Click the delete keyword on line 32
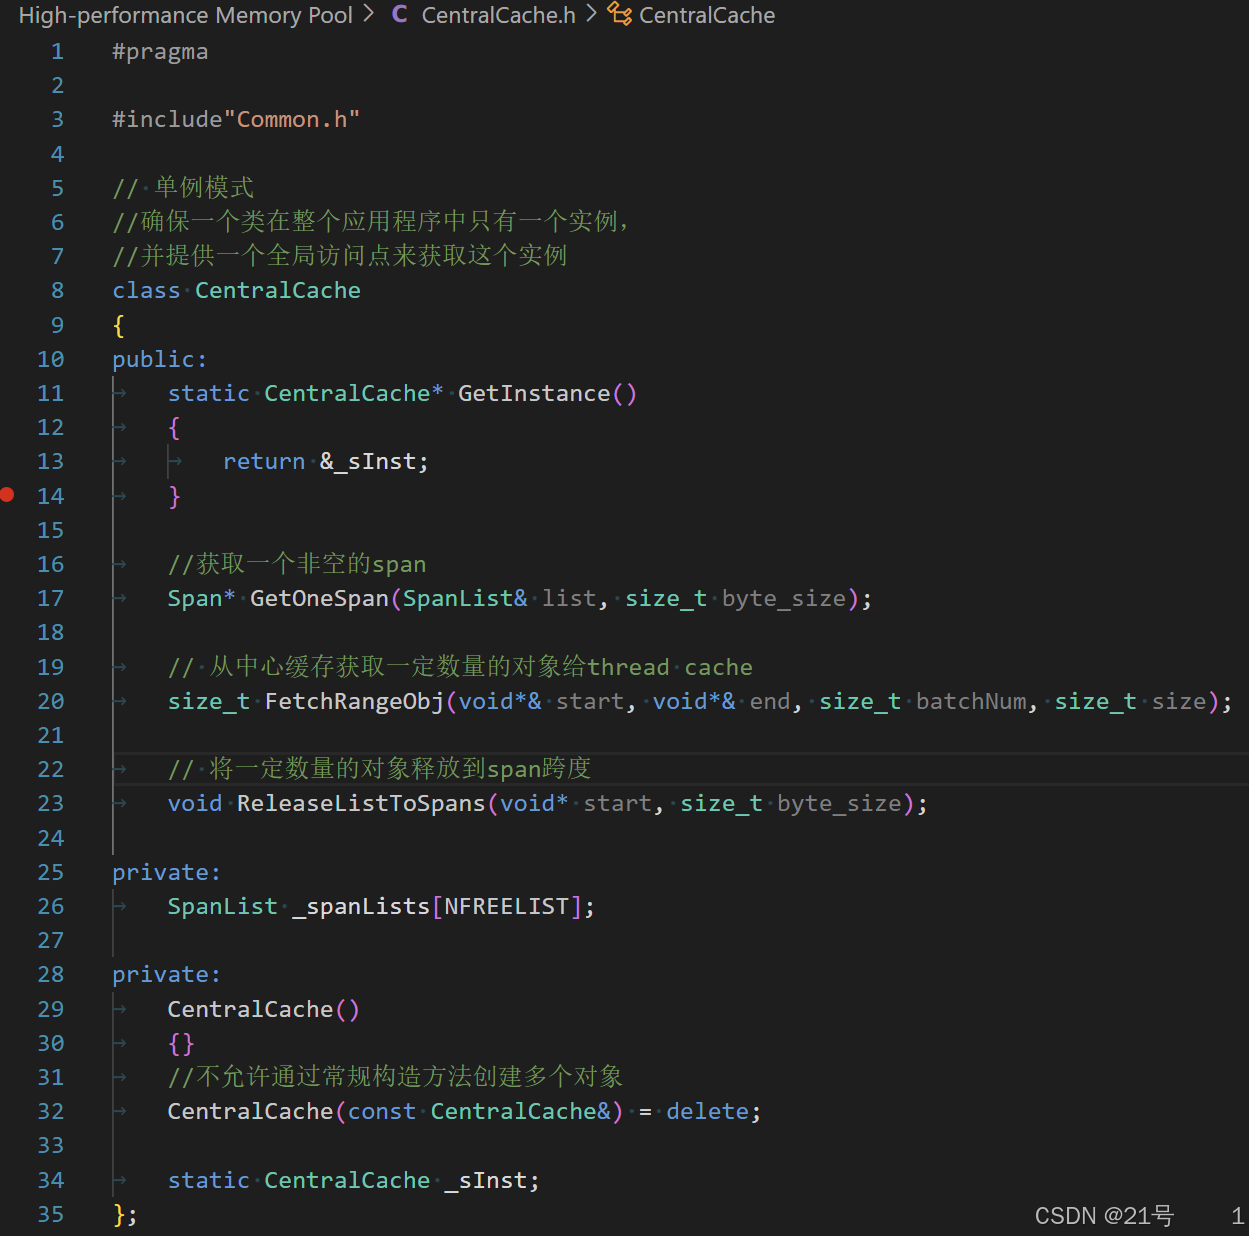The width and height of the screenshot is (1249, 1236). tap(708, 1111)
